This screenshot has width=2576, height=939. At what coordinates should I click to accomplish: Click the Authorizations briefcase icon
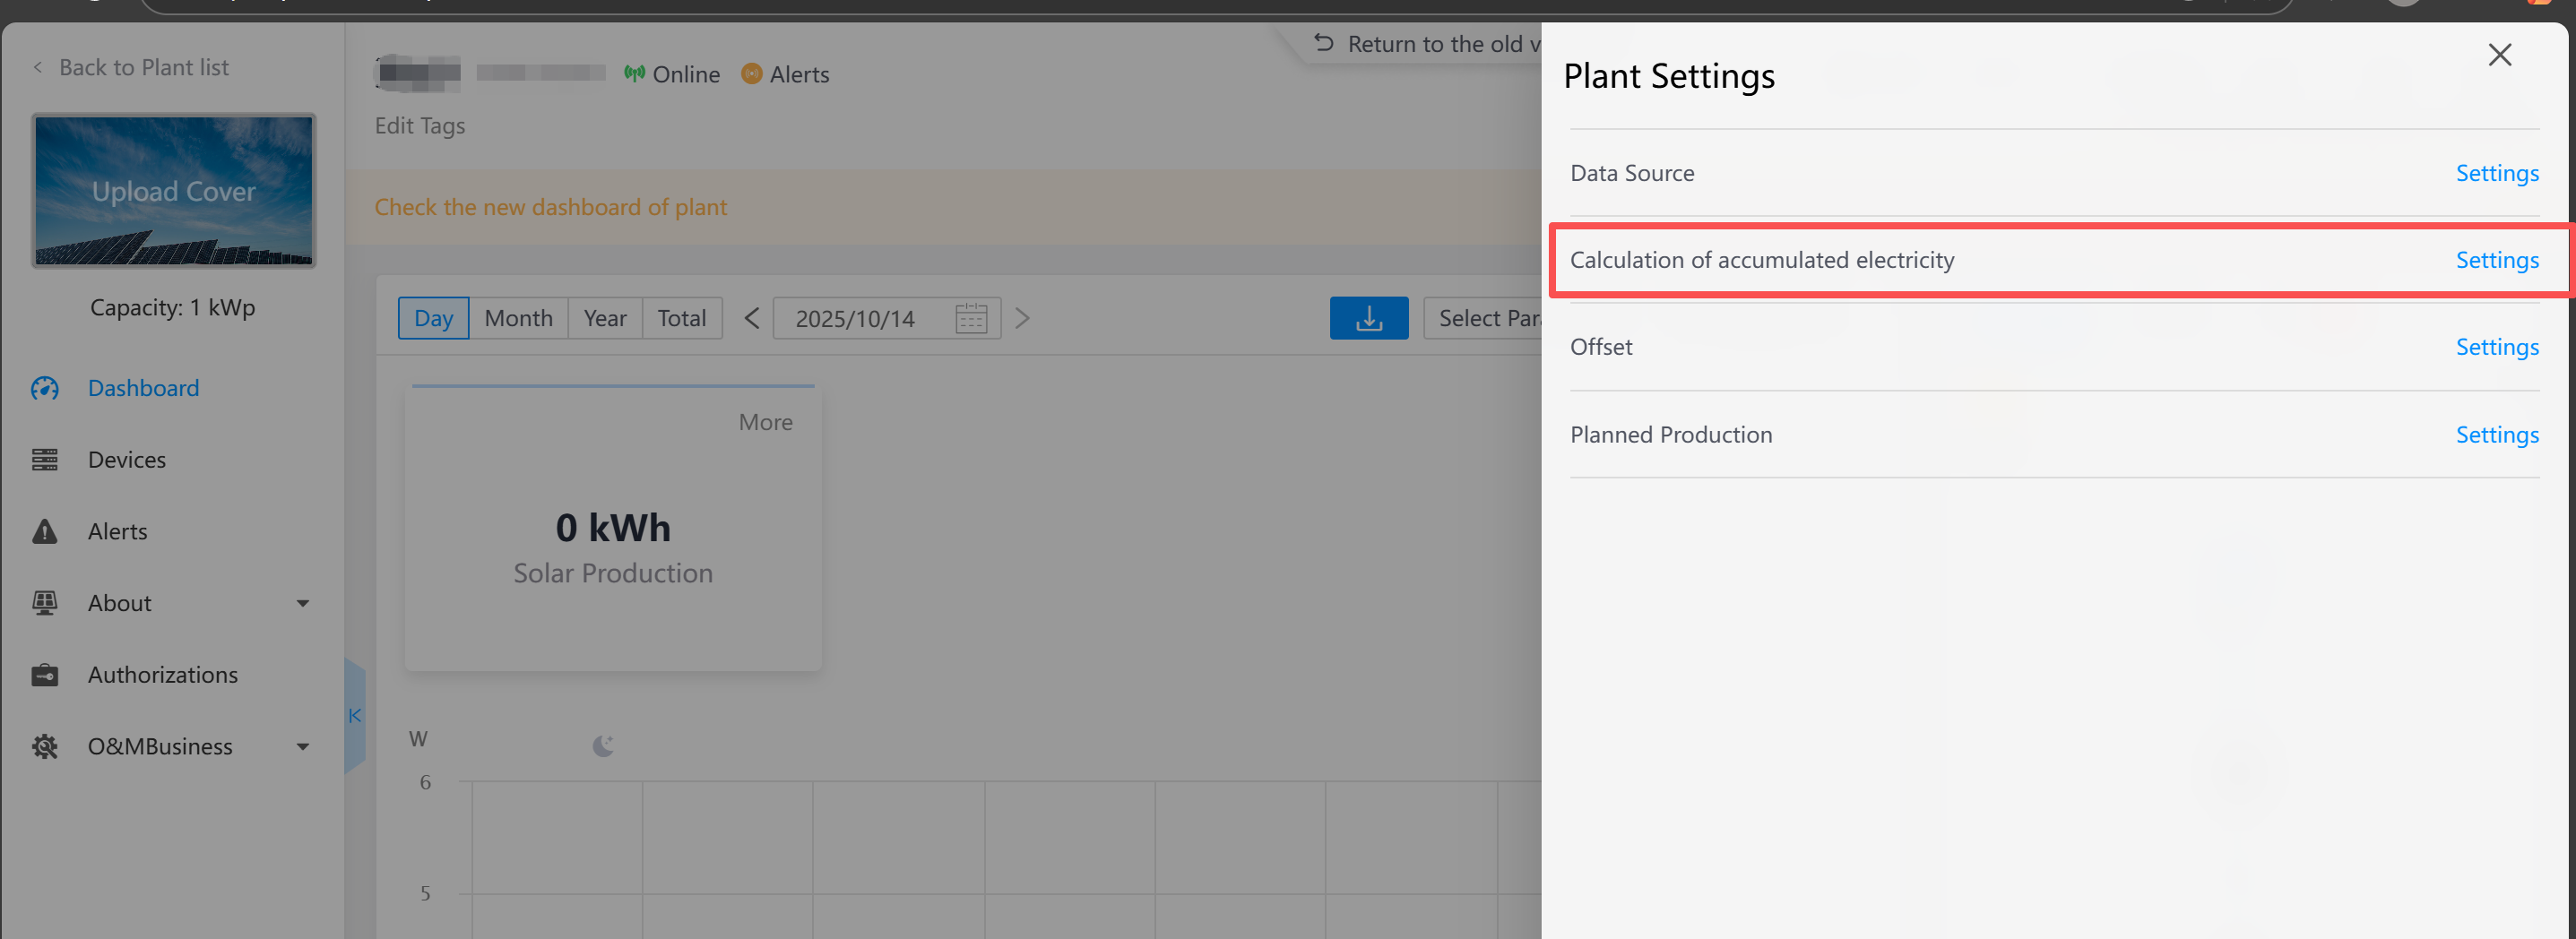pyautogui.click(x=45, y=675)
